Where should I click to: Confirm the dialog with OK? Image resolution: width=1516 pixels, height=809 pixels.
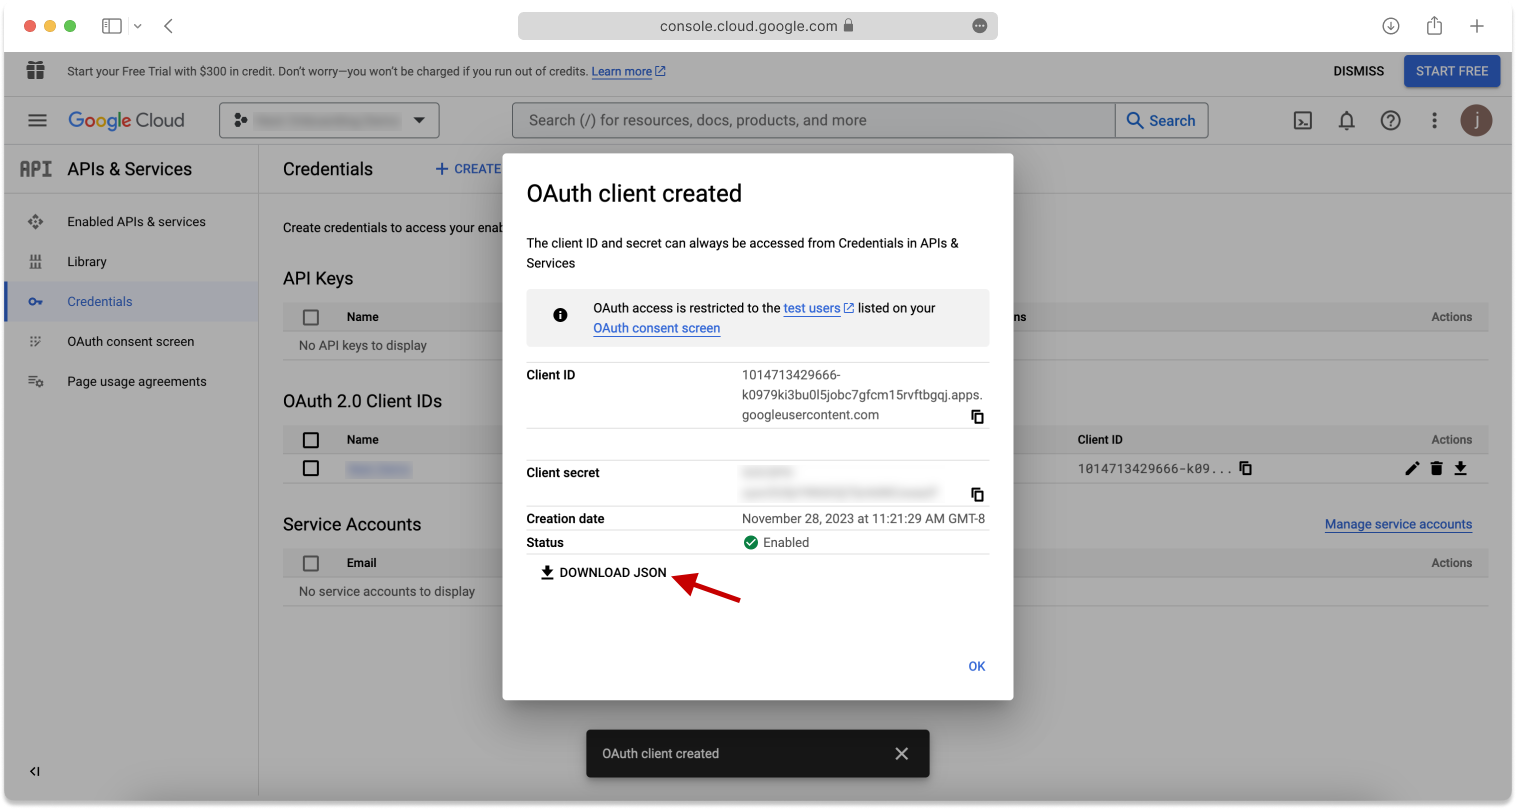point(976,666)
